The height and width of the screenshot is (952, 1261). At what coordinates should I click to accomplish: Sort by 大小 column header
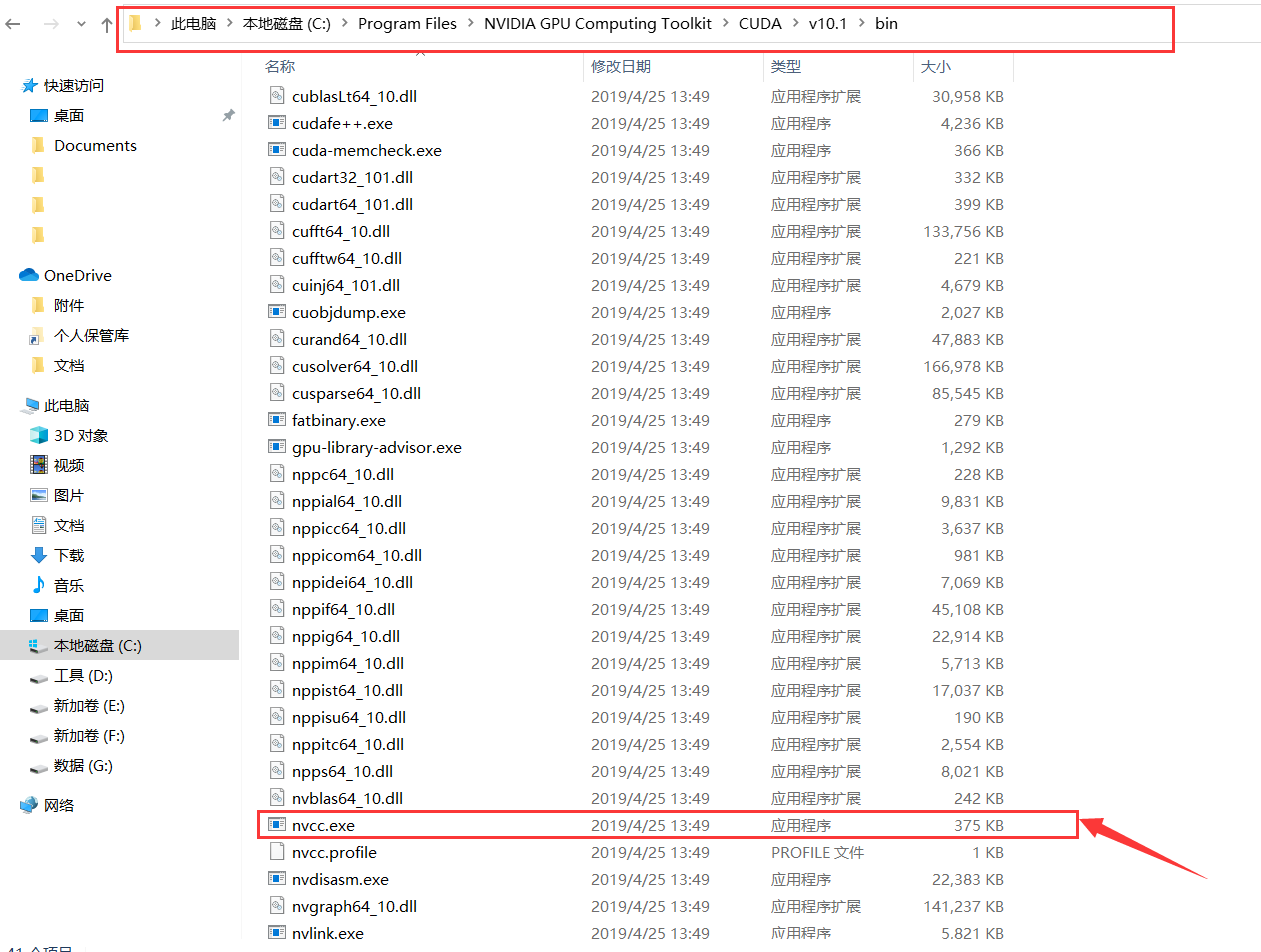point(935,66)
